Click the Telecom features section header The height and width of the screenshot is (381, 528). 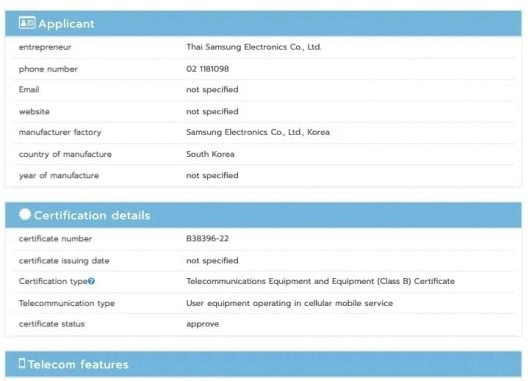click(x=263, y=364)
